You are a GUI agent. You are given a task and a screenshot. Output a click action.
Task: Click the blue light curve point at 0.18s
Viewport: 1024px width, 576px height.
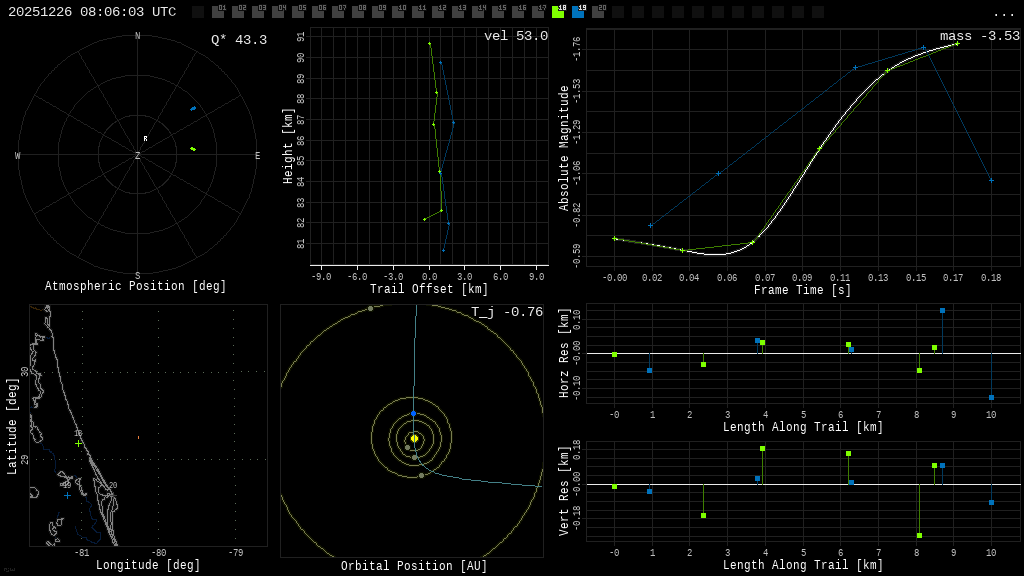pyautogui.click(x=991, y=180)
